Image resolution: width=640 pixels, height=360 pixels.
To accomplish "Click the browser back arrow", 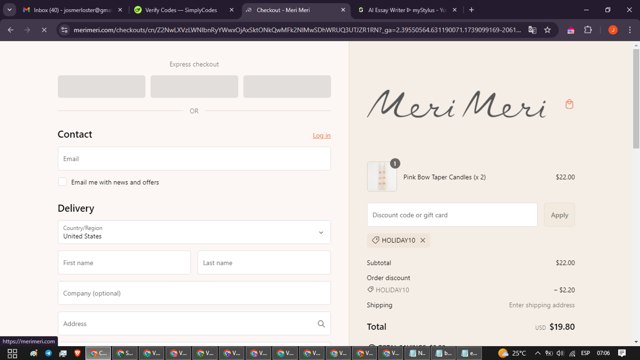I will 11,30.
